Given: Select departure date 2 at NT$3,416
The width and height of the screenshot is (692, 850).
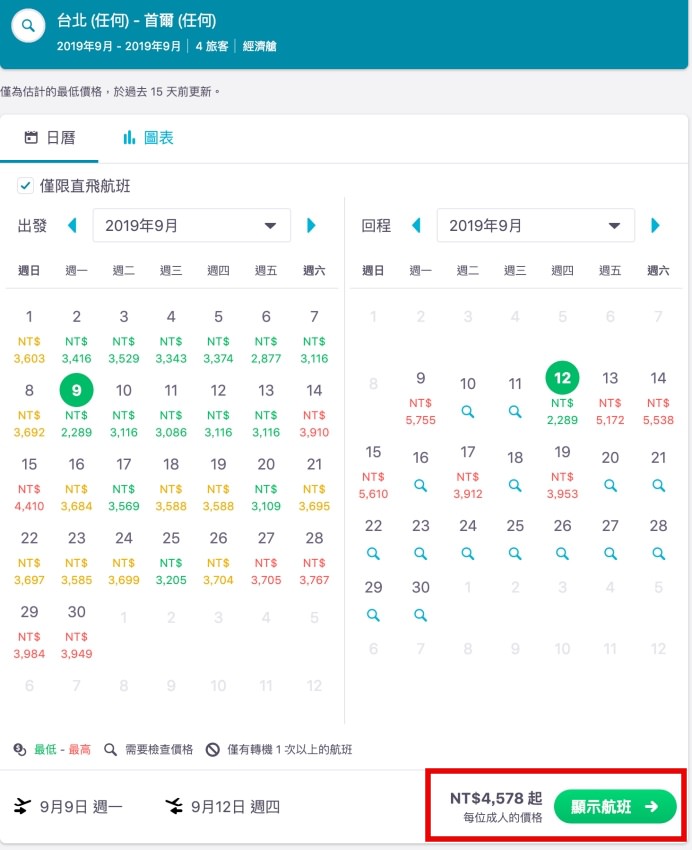Looking at the screenshot, I should 76,336.
